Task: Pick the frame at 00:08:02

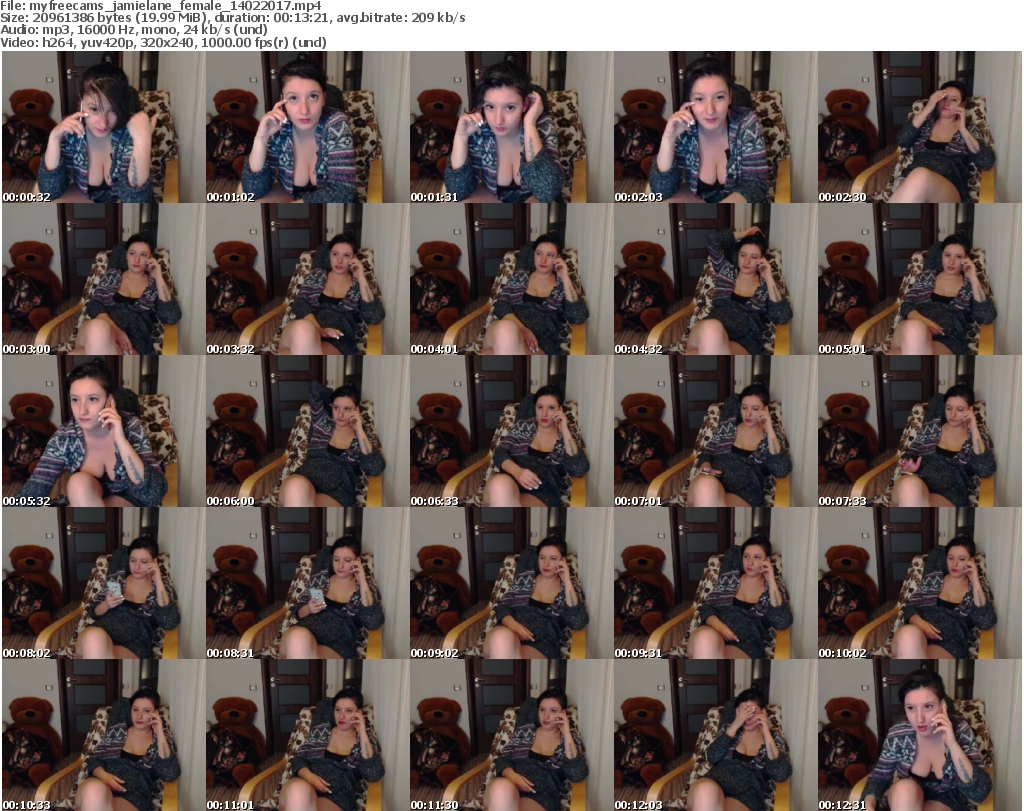Action: (x=104, y=583)
